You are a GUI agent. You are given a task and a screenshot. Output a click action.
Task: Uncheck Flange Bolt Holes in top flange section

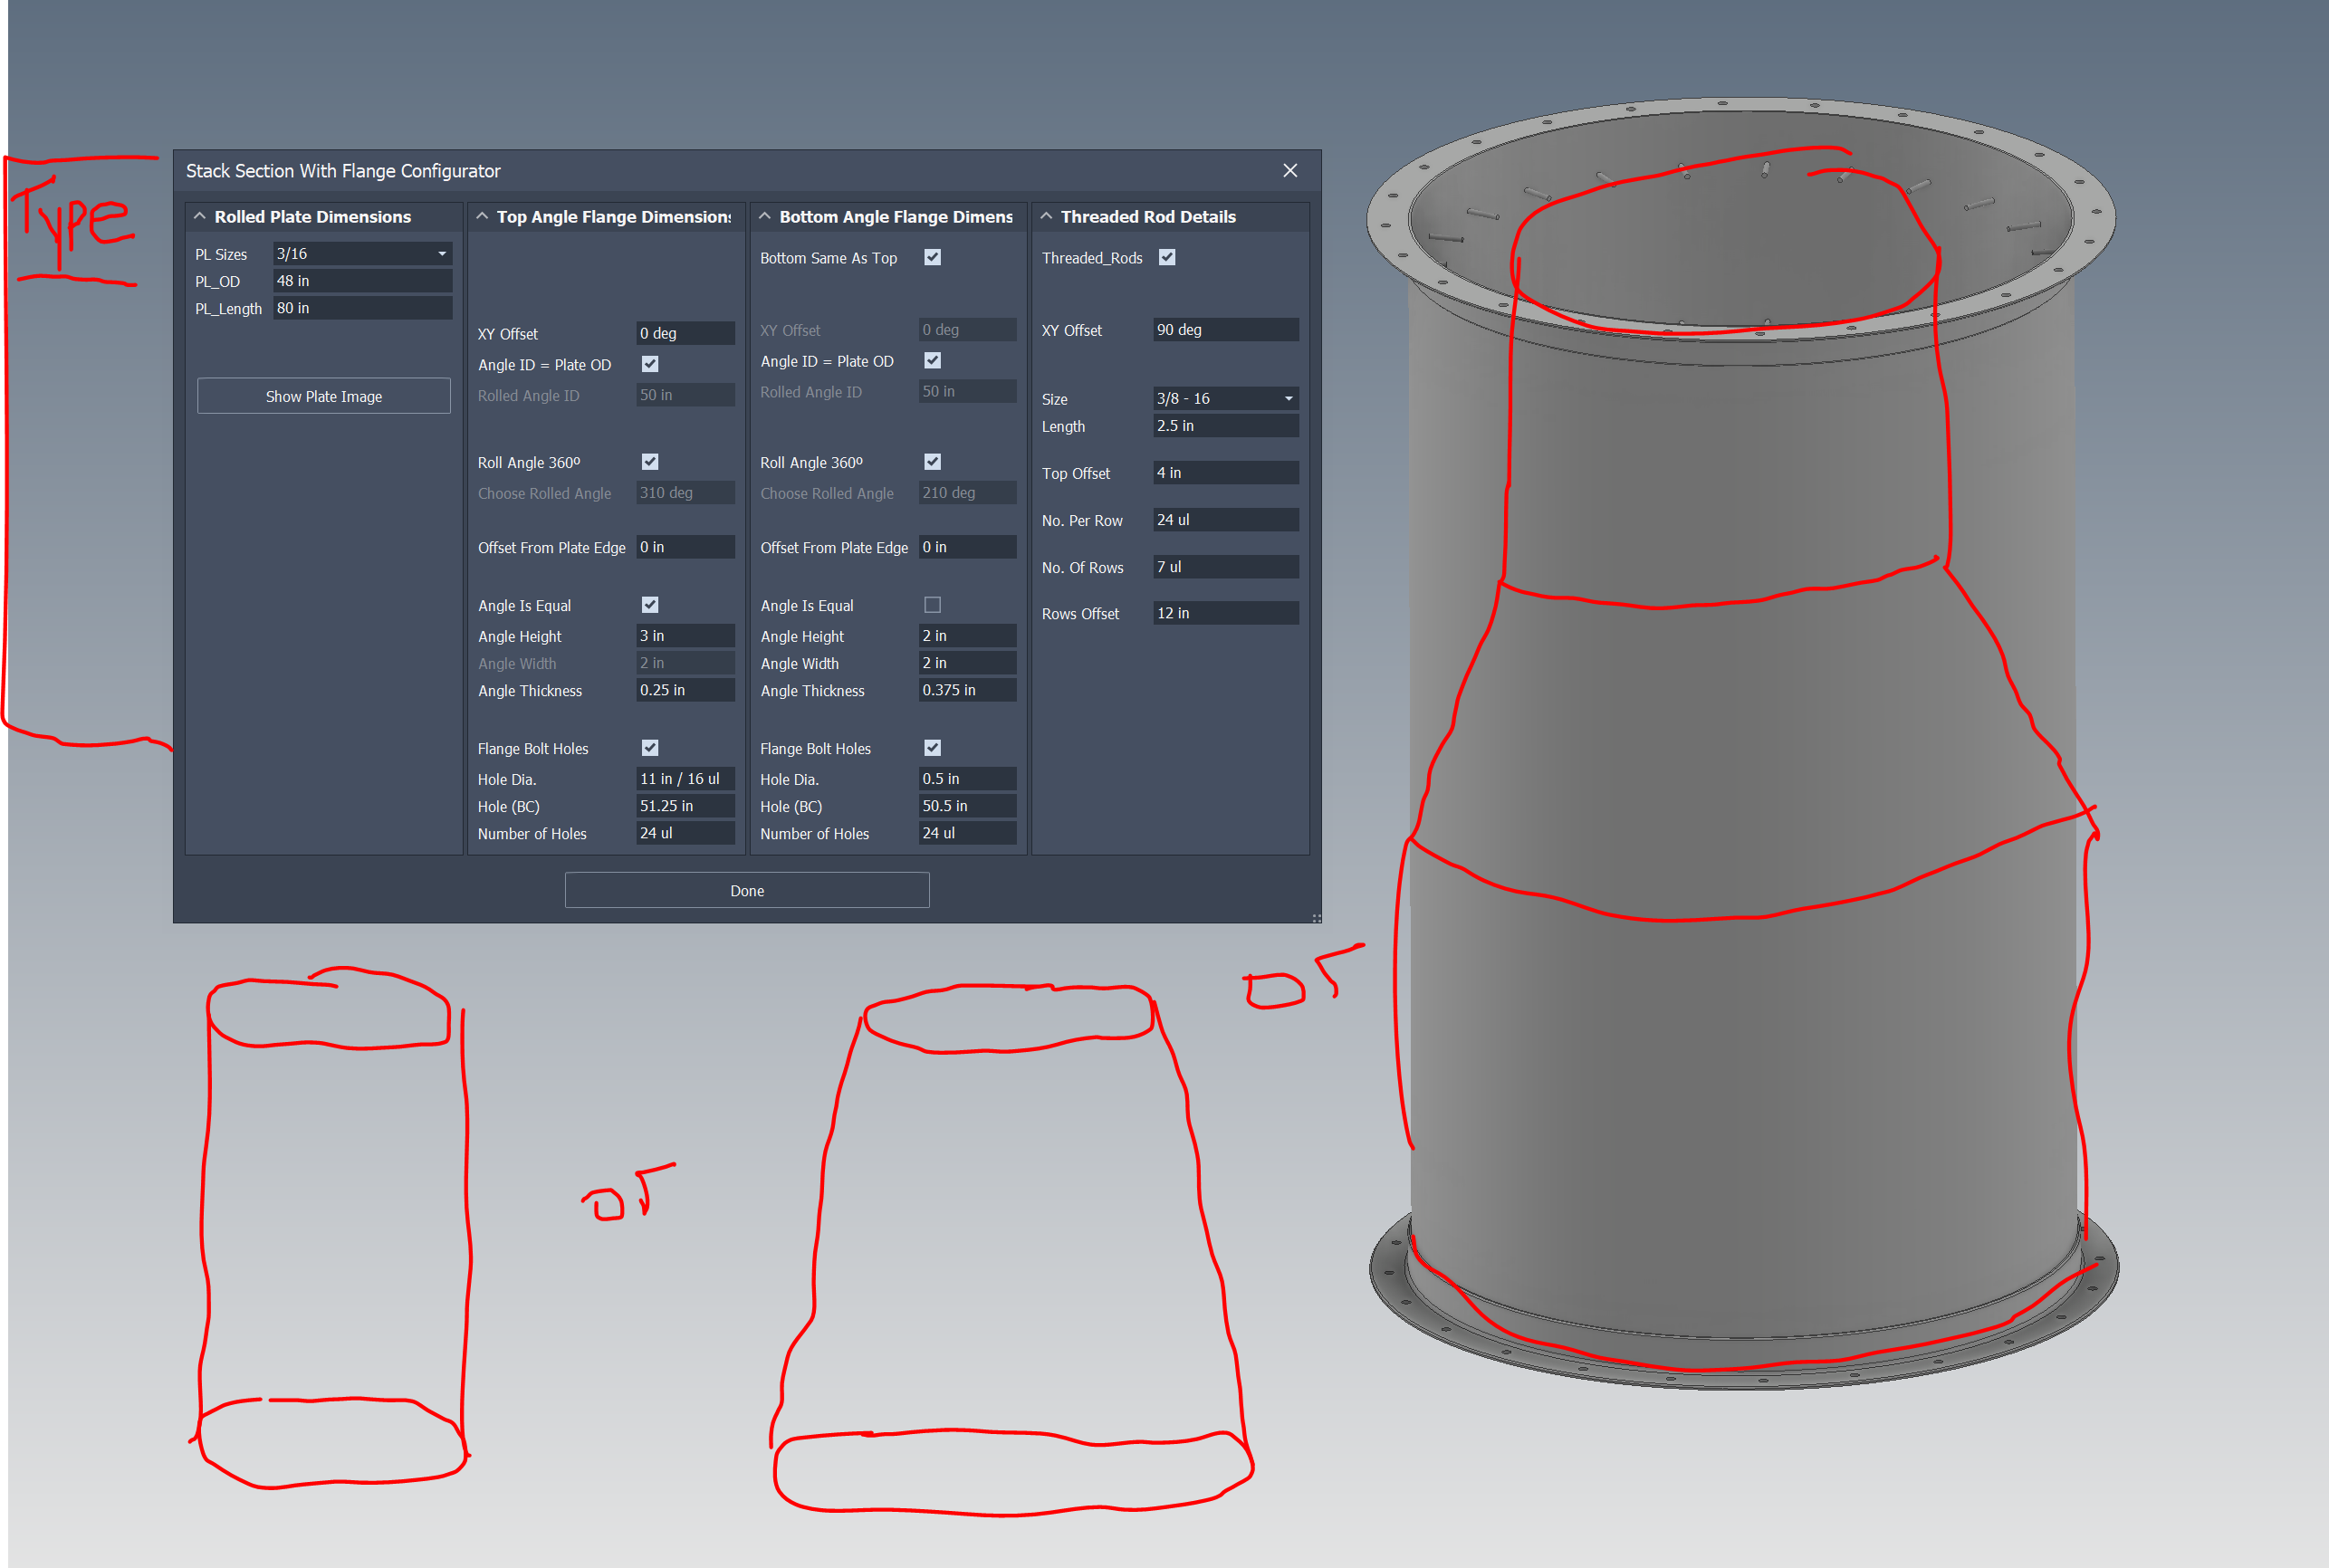[x=650, y=747]
